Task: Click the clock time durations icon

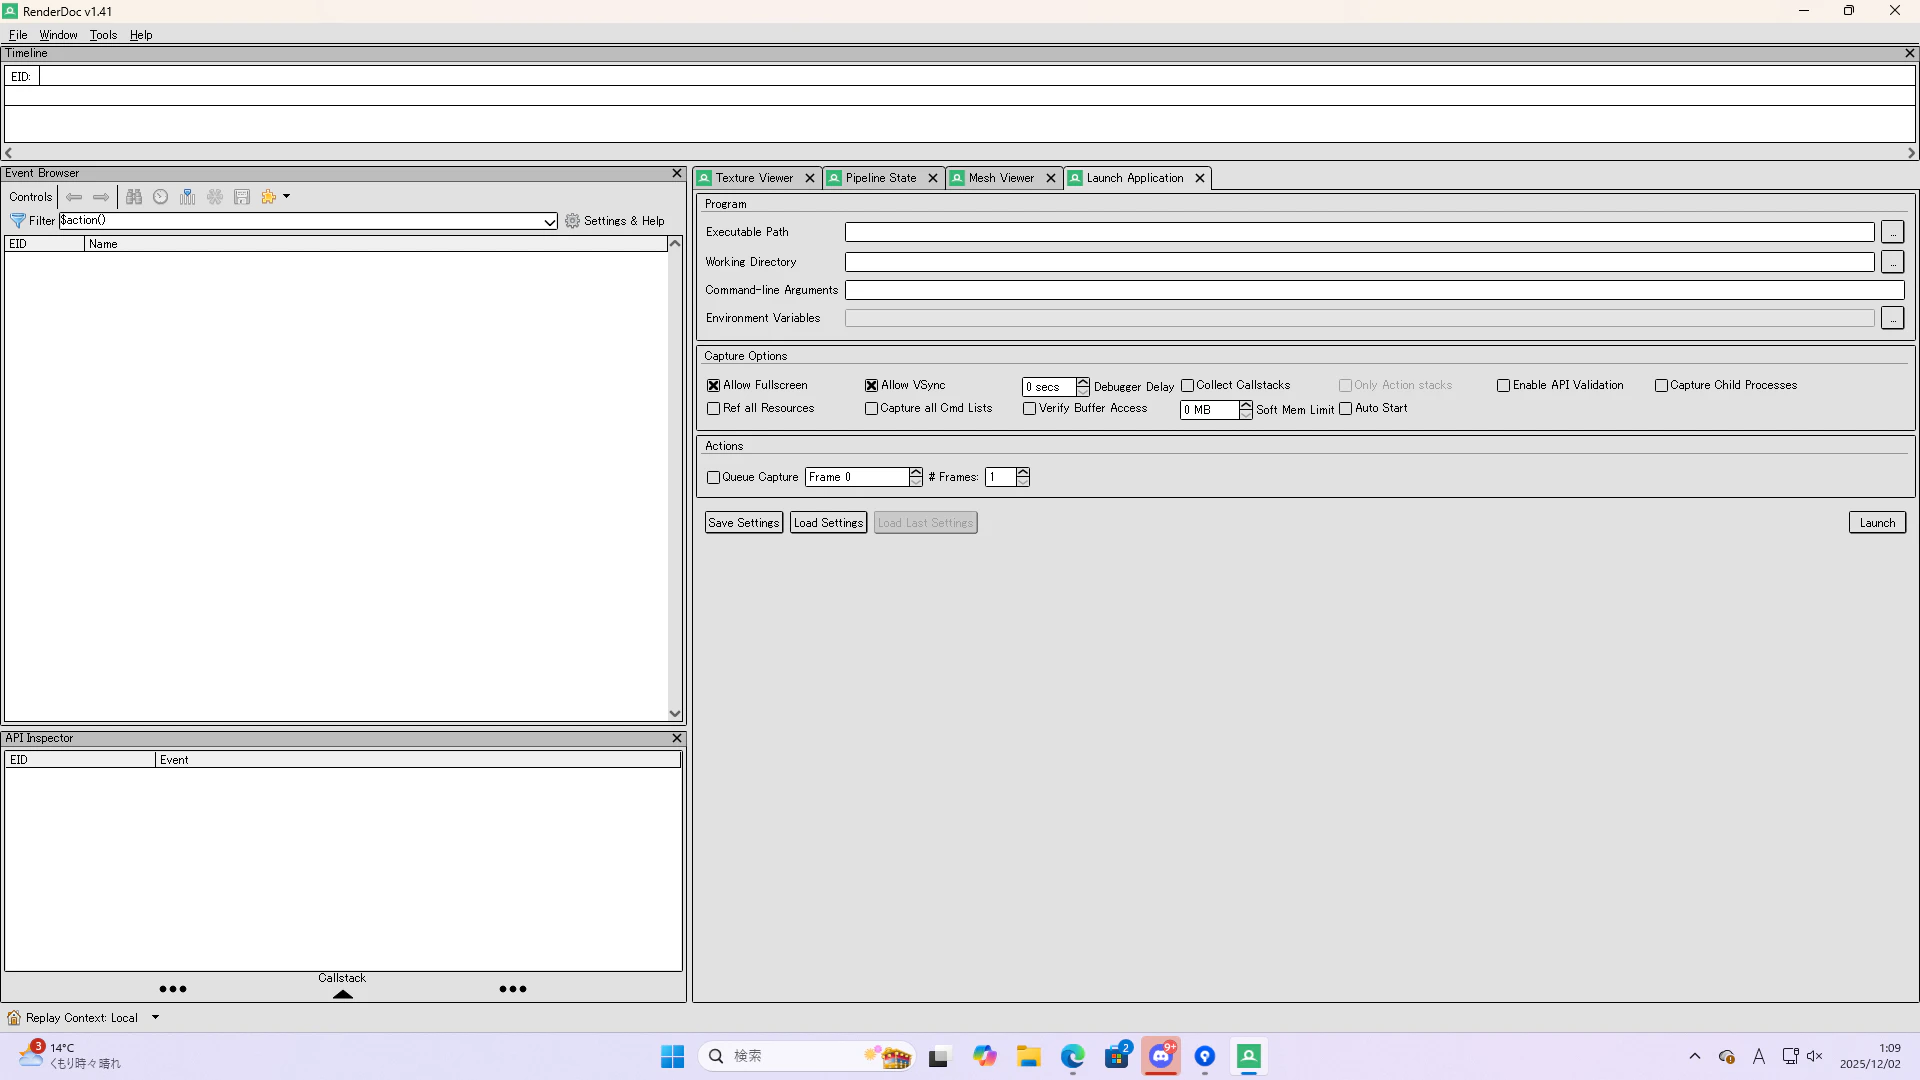Action: 160,197
